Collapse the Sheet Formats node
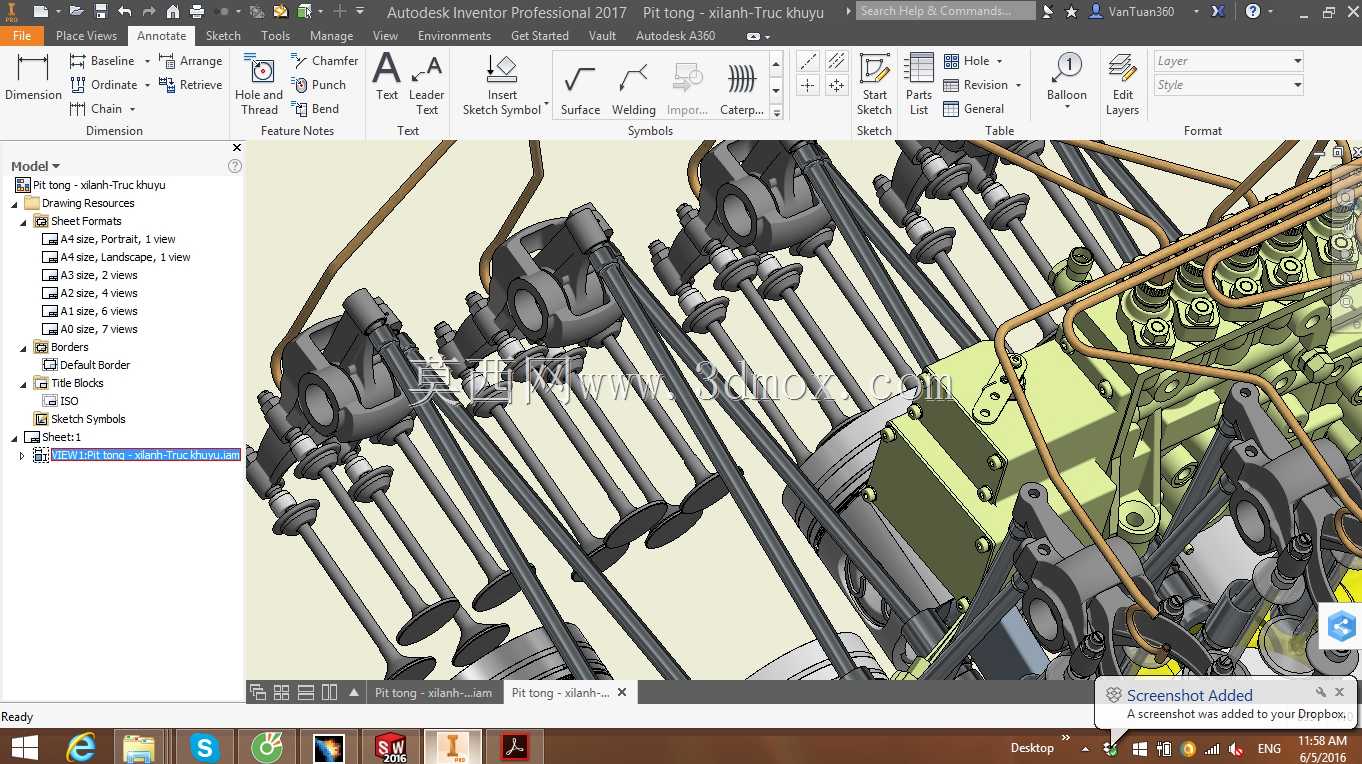Screen dimensions: 1362x764 23,221
